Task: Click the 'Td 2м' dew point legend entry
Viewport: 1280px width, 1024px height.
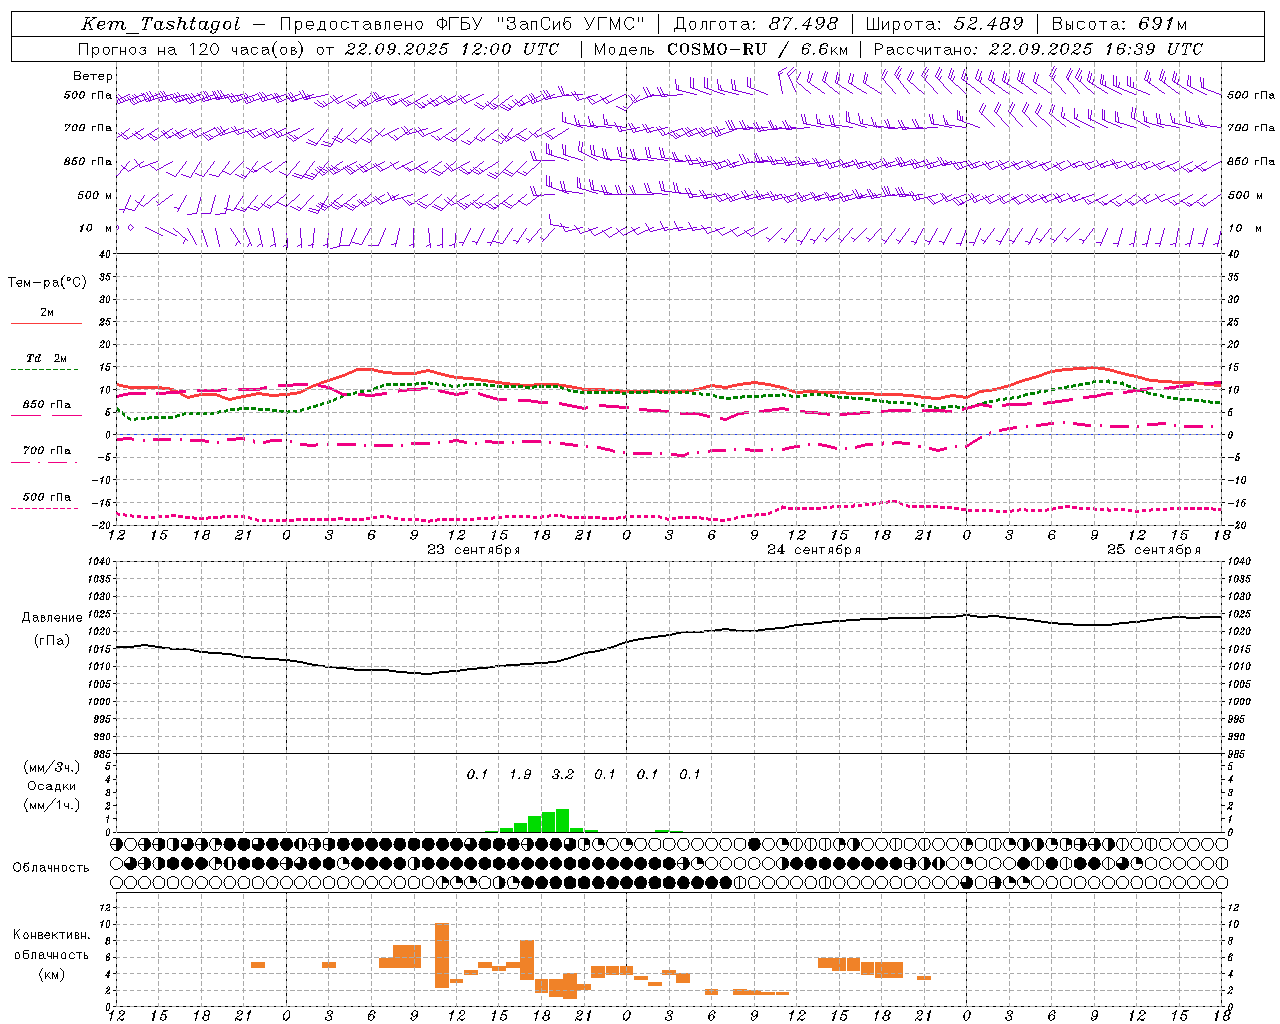Action: point(47,358)
